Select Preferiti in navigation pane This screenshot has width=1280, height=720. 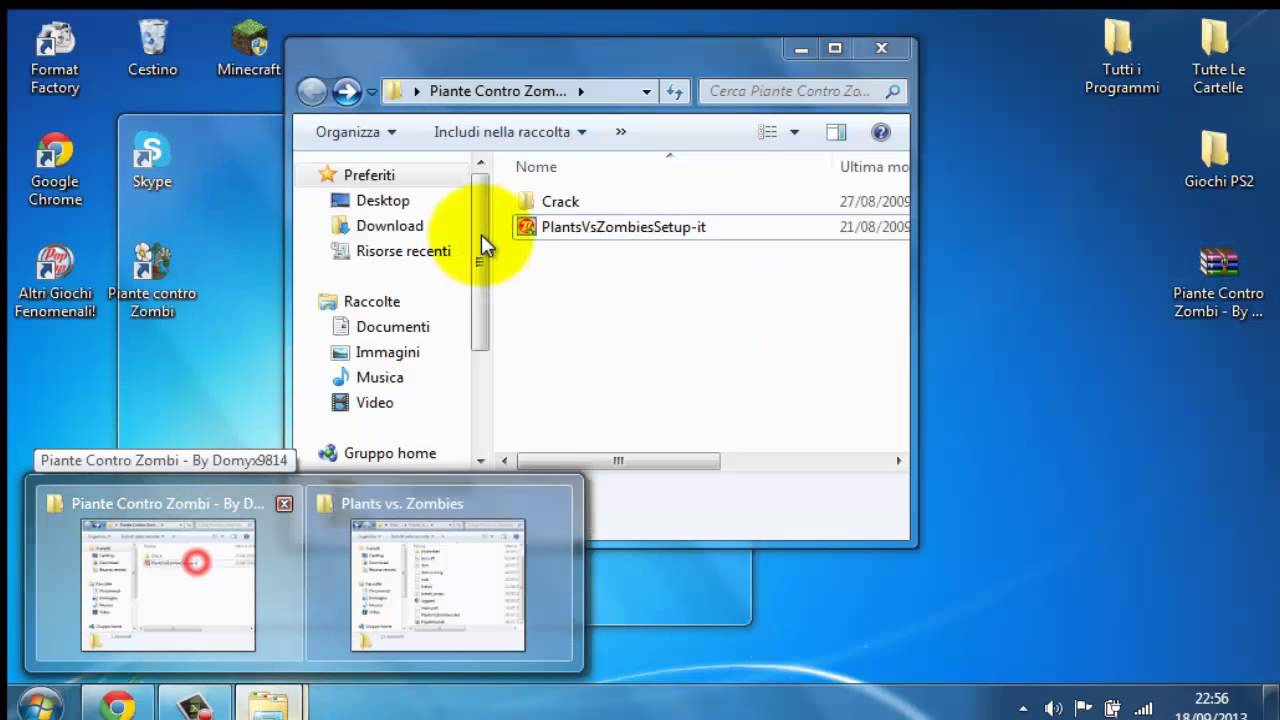[369, 175]
